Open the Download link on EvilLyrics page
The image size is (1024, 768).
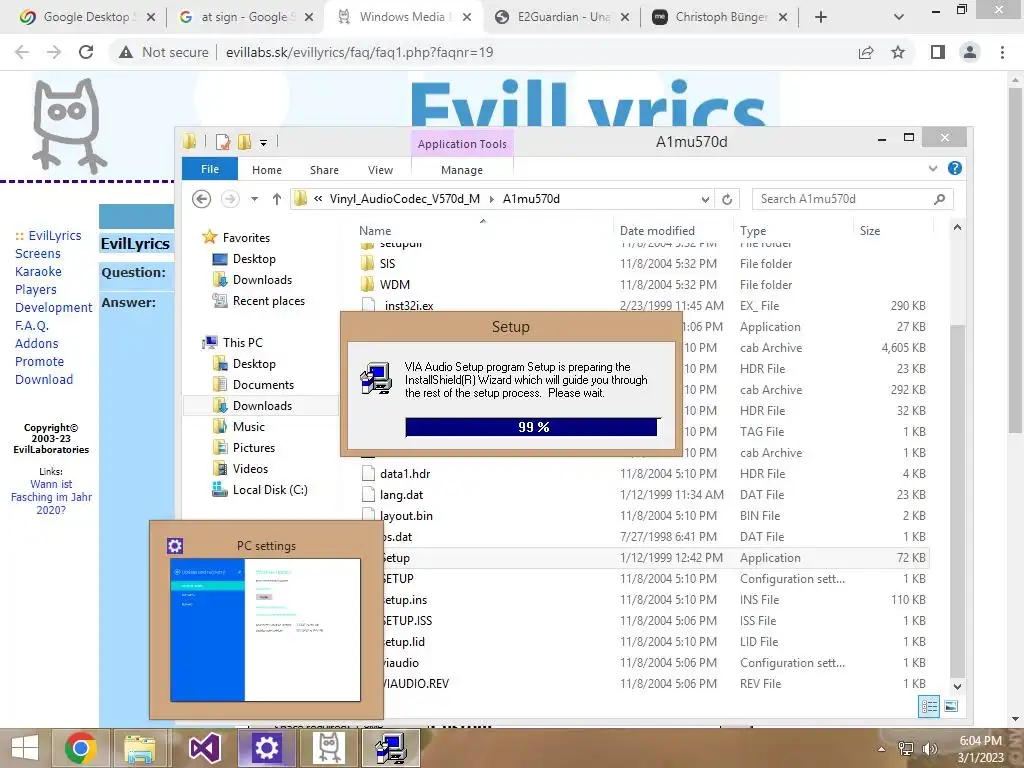[44, 379]
